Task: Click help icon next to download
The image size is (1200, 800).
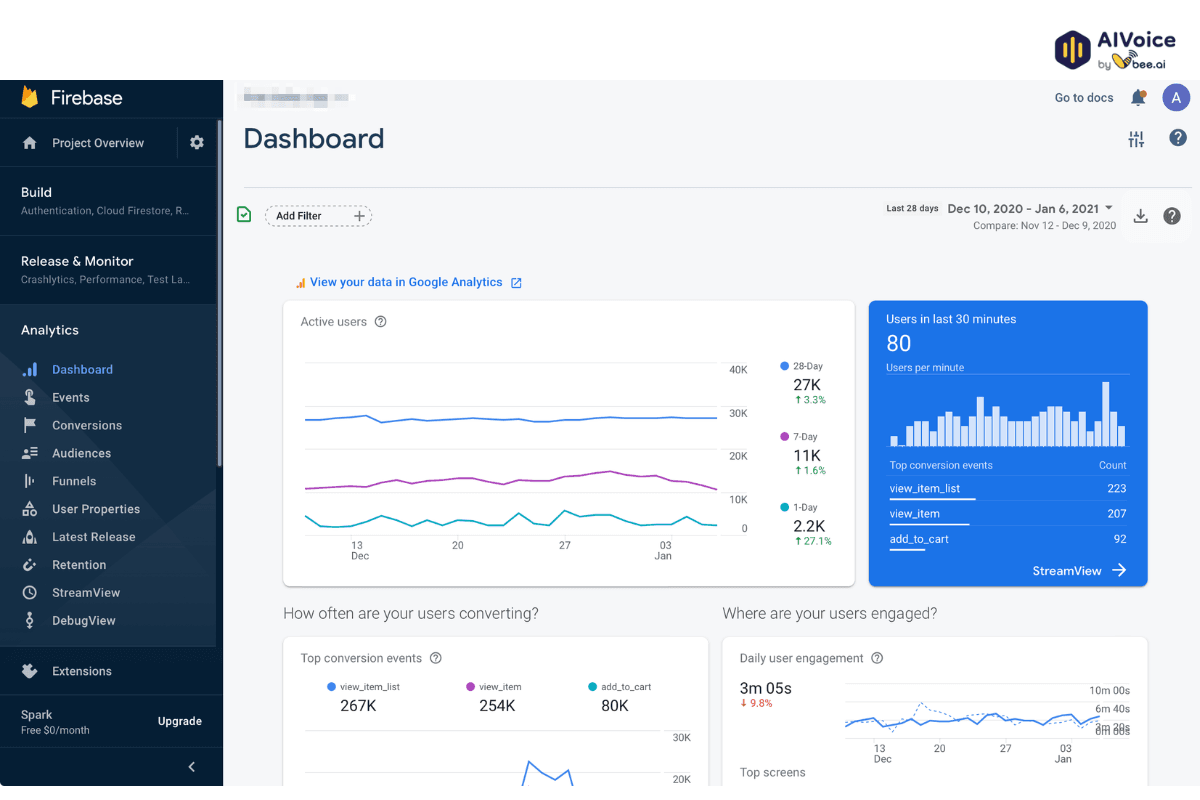Action: [1172, 216]
